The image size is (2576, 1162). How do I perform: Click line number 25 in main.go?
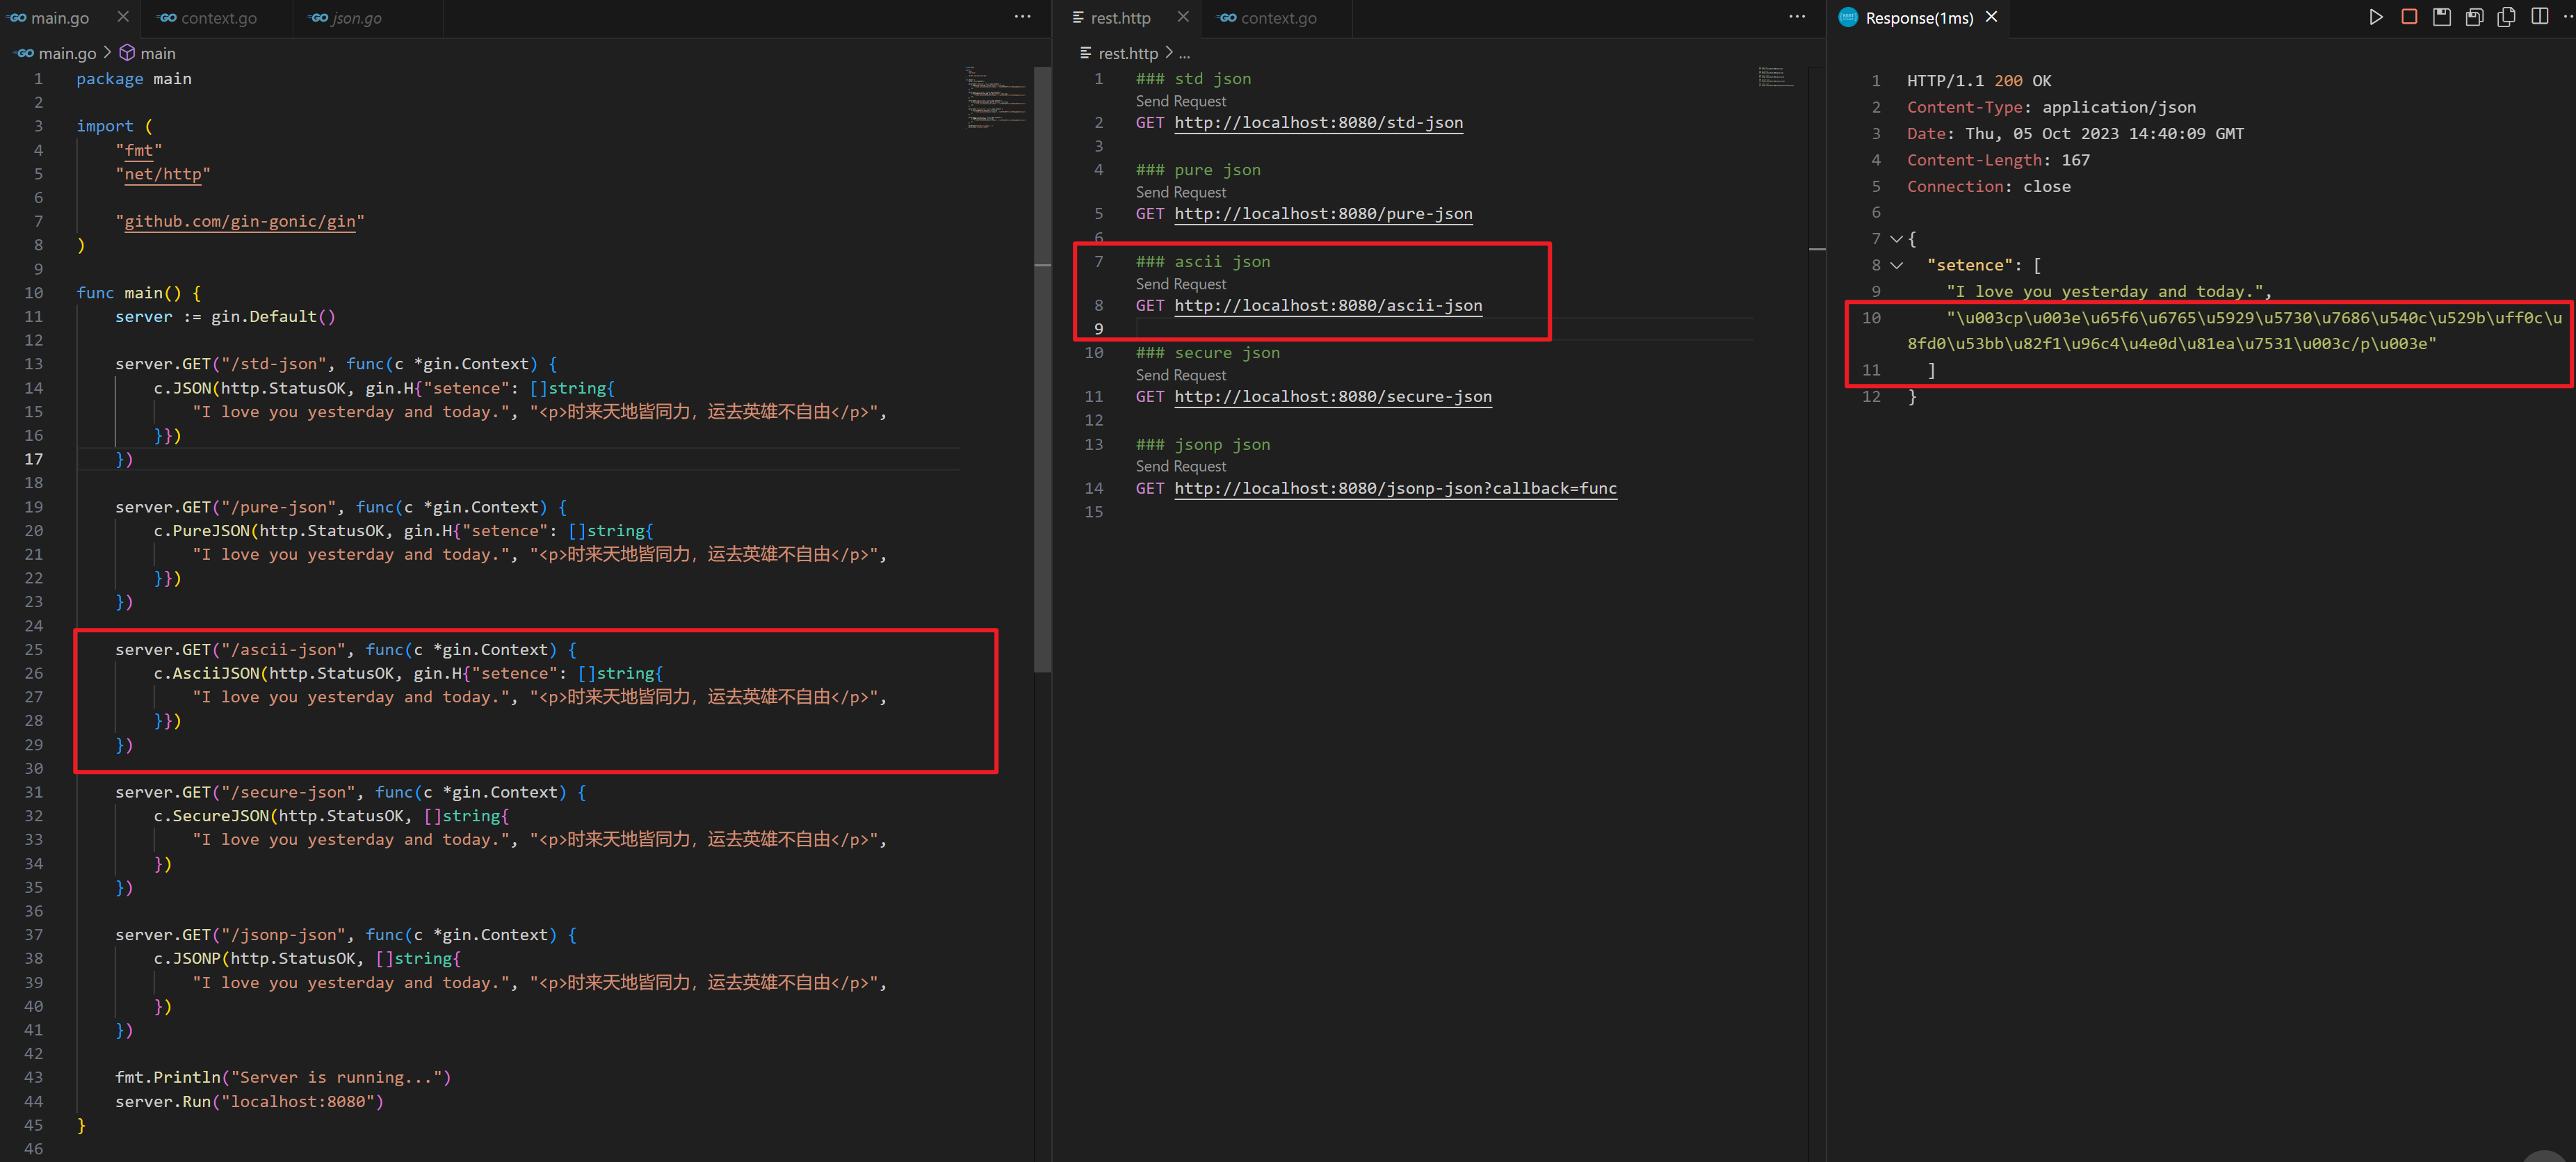pos(34,650)
